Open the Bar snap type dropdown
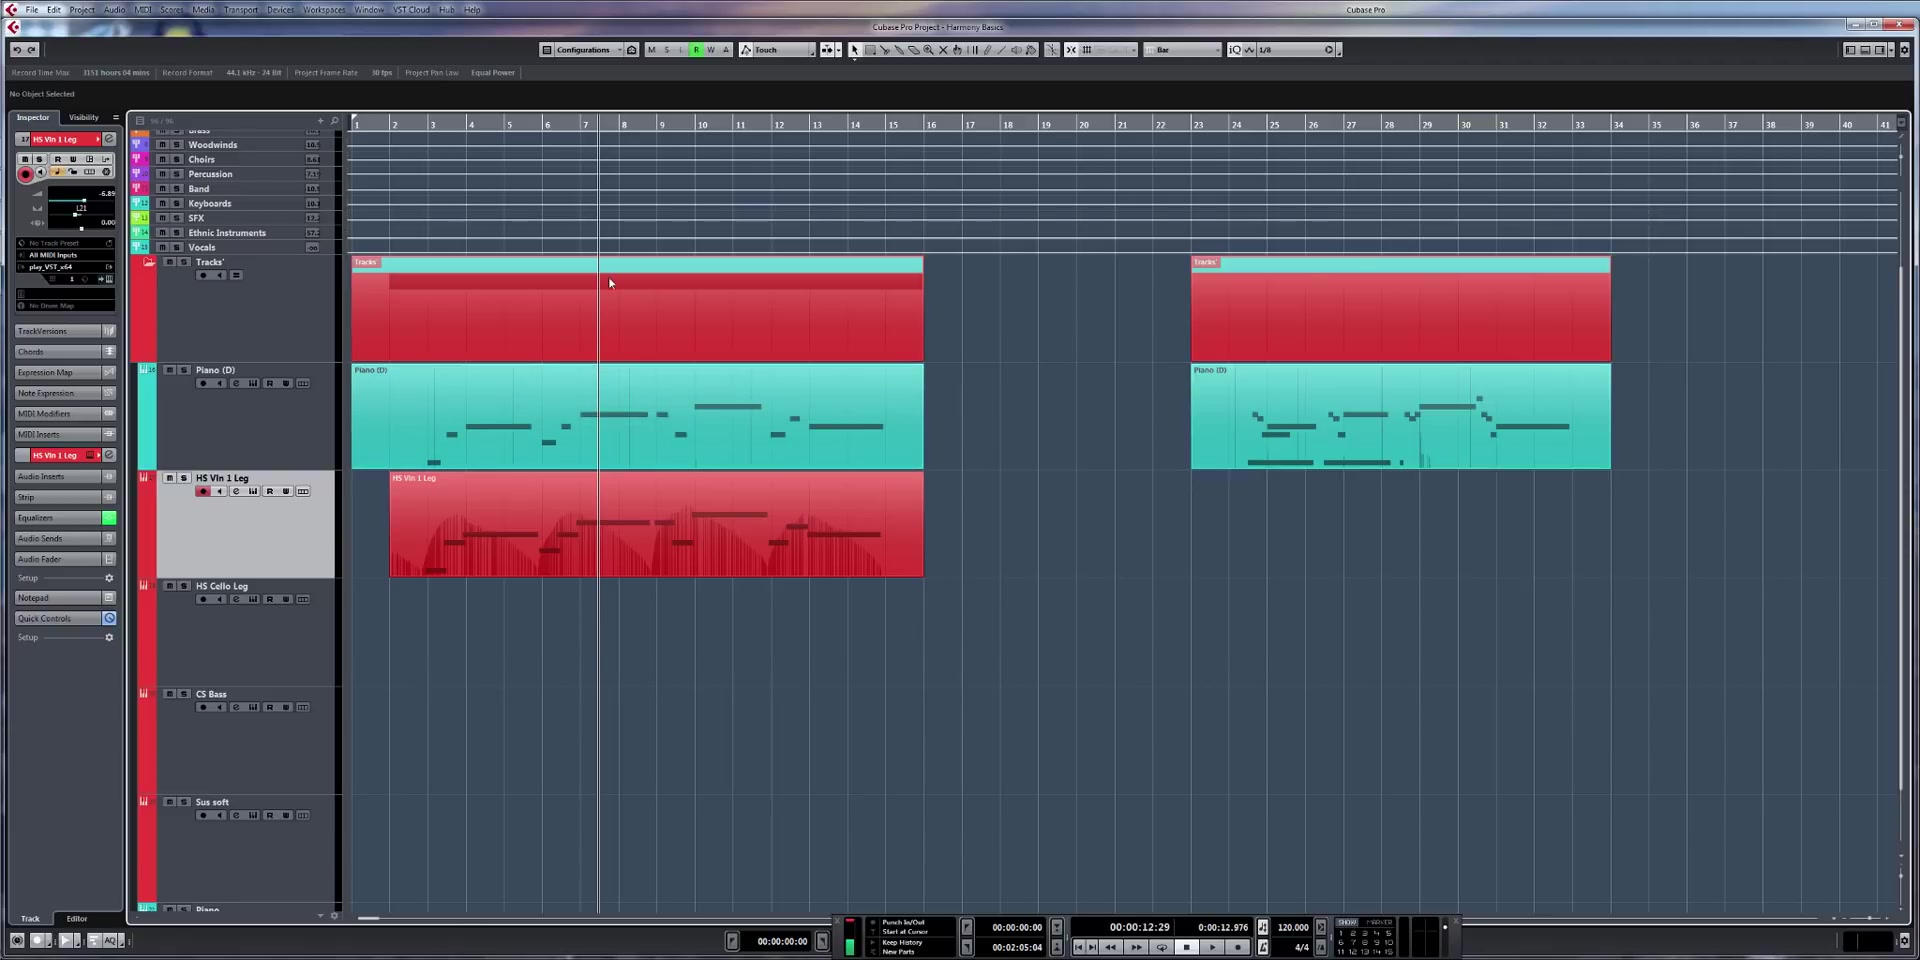Viewport: 1920px width, 960px height. point(1182,50)
